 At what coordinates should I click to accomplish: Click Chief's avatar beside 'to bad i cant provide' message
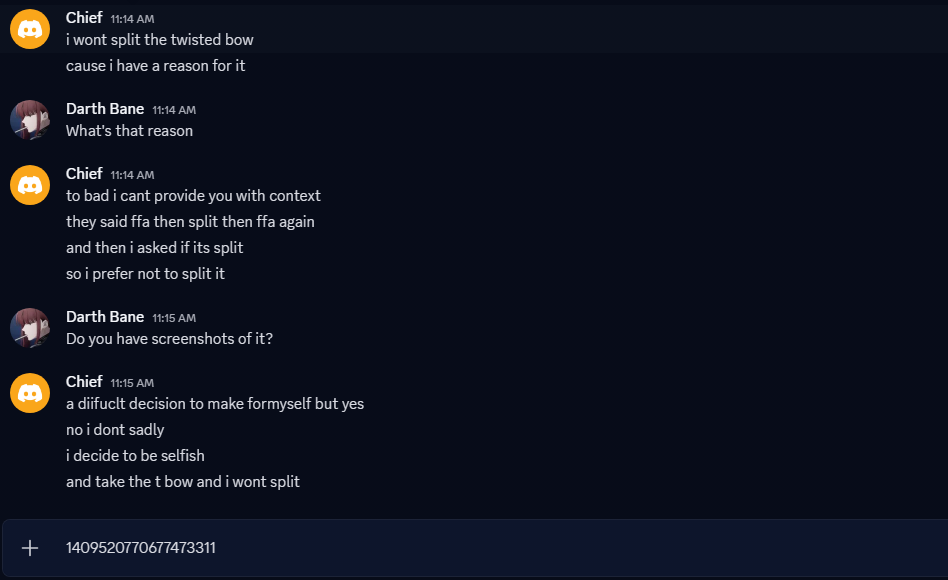pyautogui.click(x=30, y=185)
